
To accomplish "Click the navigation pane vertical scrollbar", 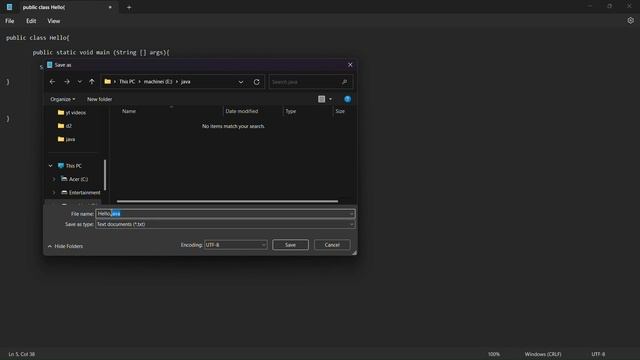I will 105,175.
